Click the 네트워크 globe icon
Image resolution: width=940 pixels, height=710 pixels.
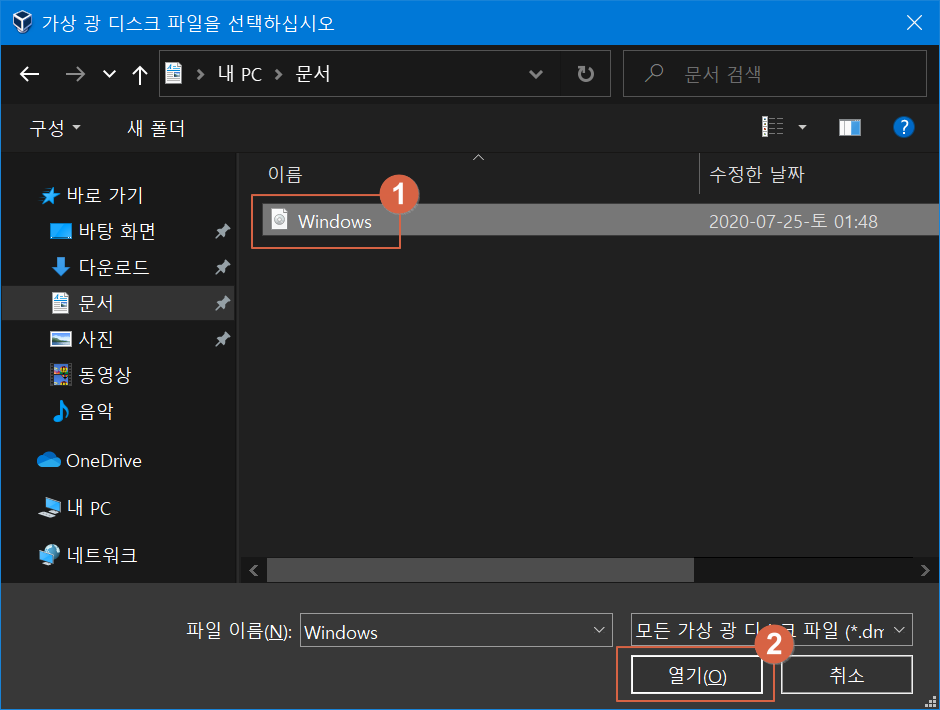tap(49, 555)
